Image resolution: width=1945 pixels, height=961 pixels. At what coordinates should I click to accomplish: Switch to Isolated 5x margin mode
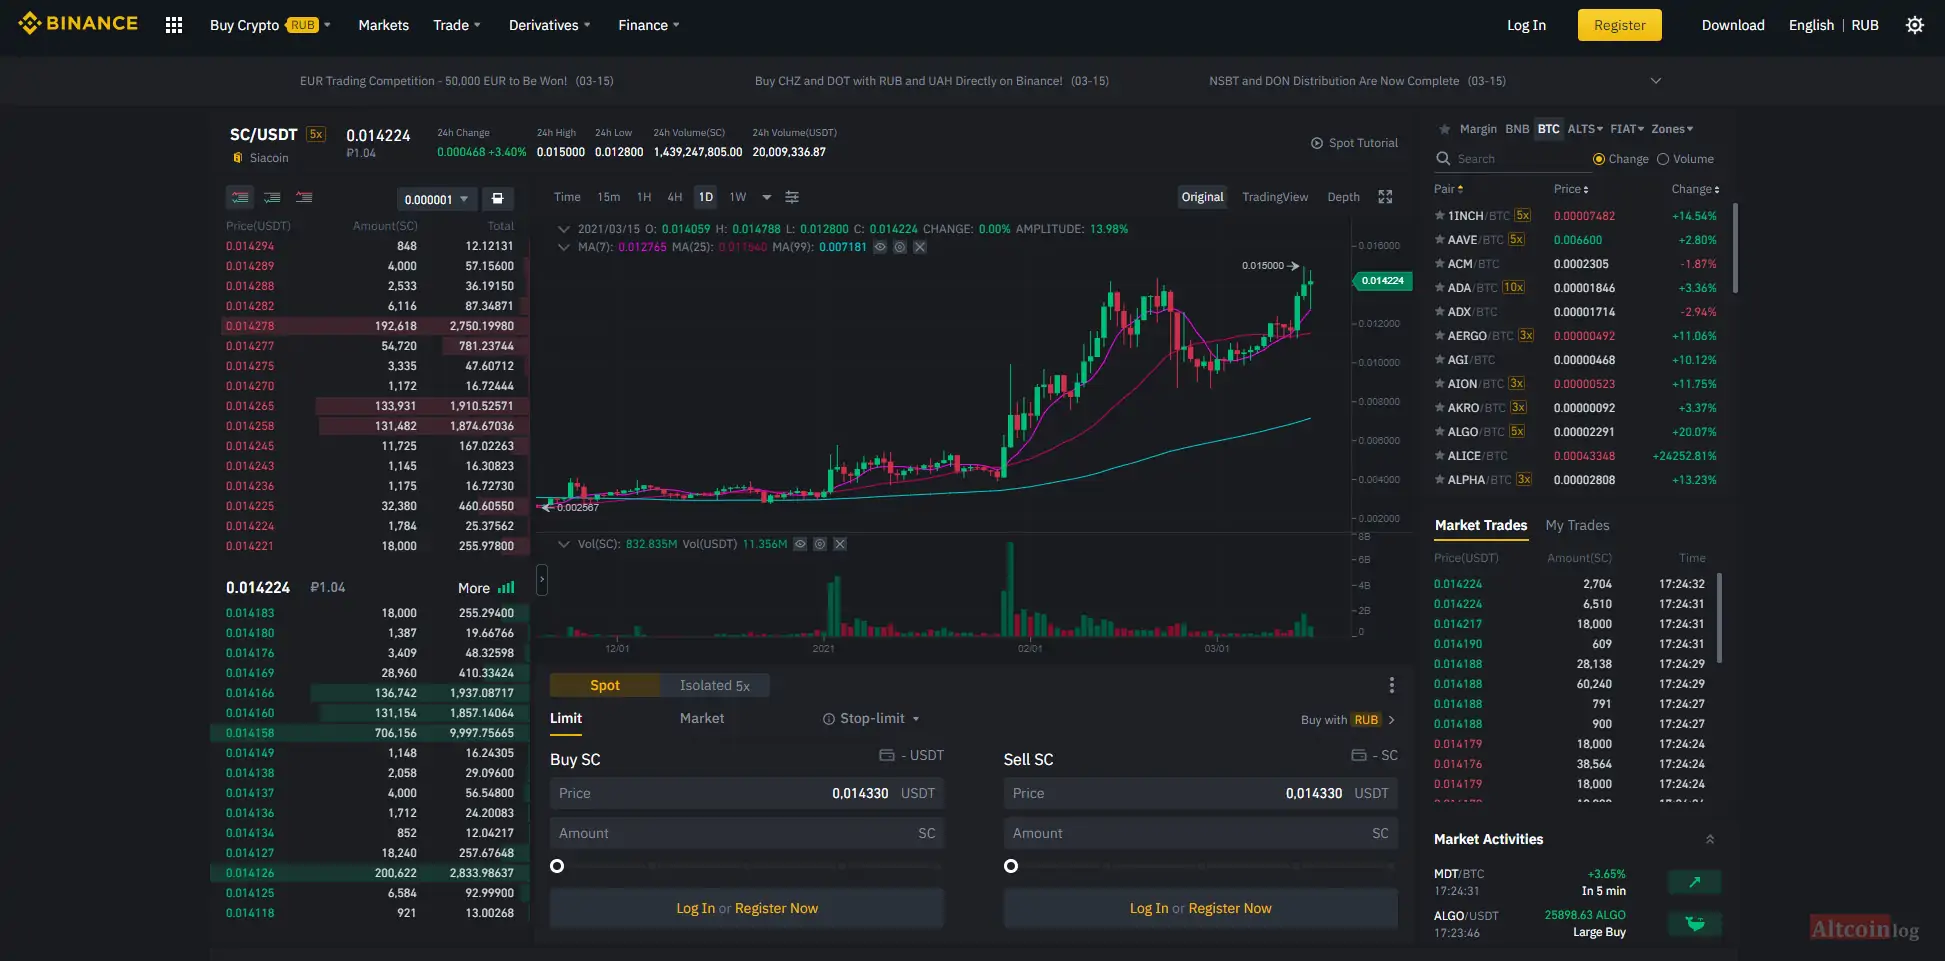[715, 685]
